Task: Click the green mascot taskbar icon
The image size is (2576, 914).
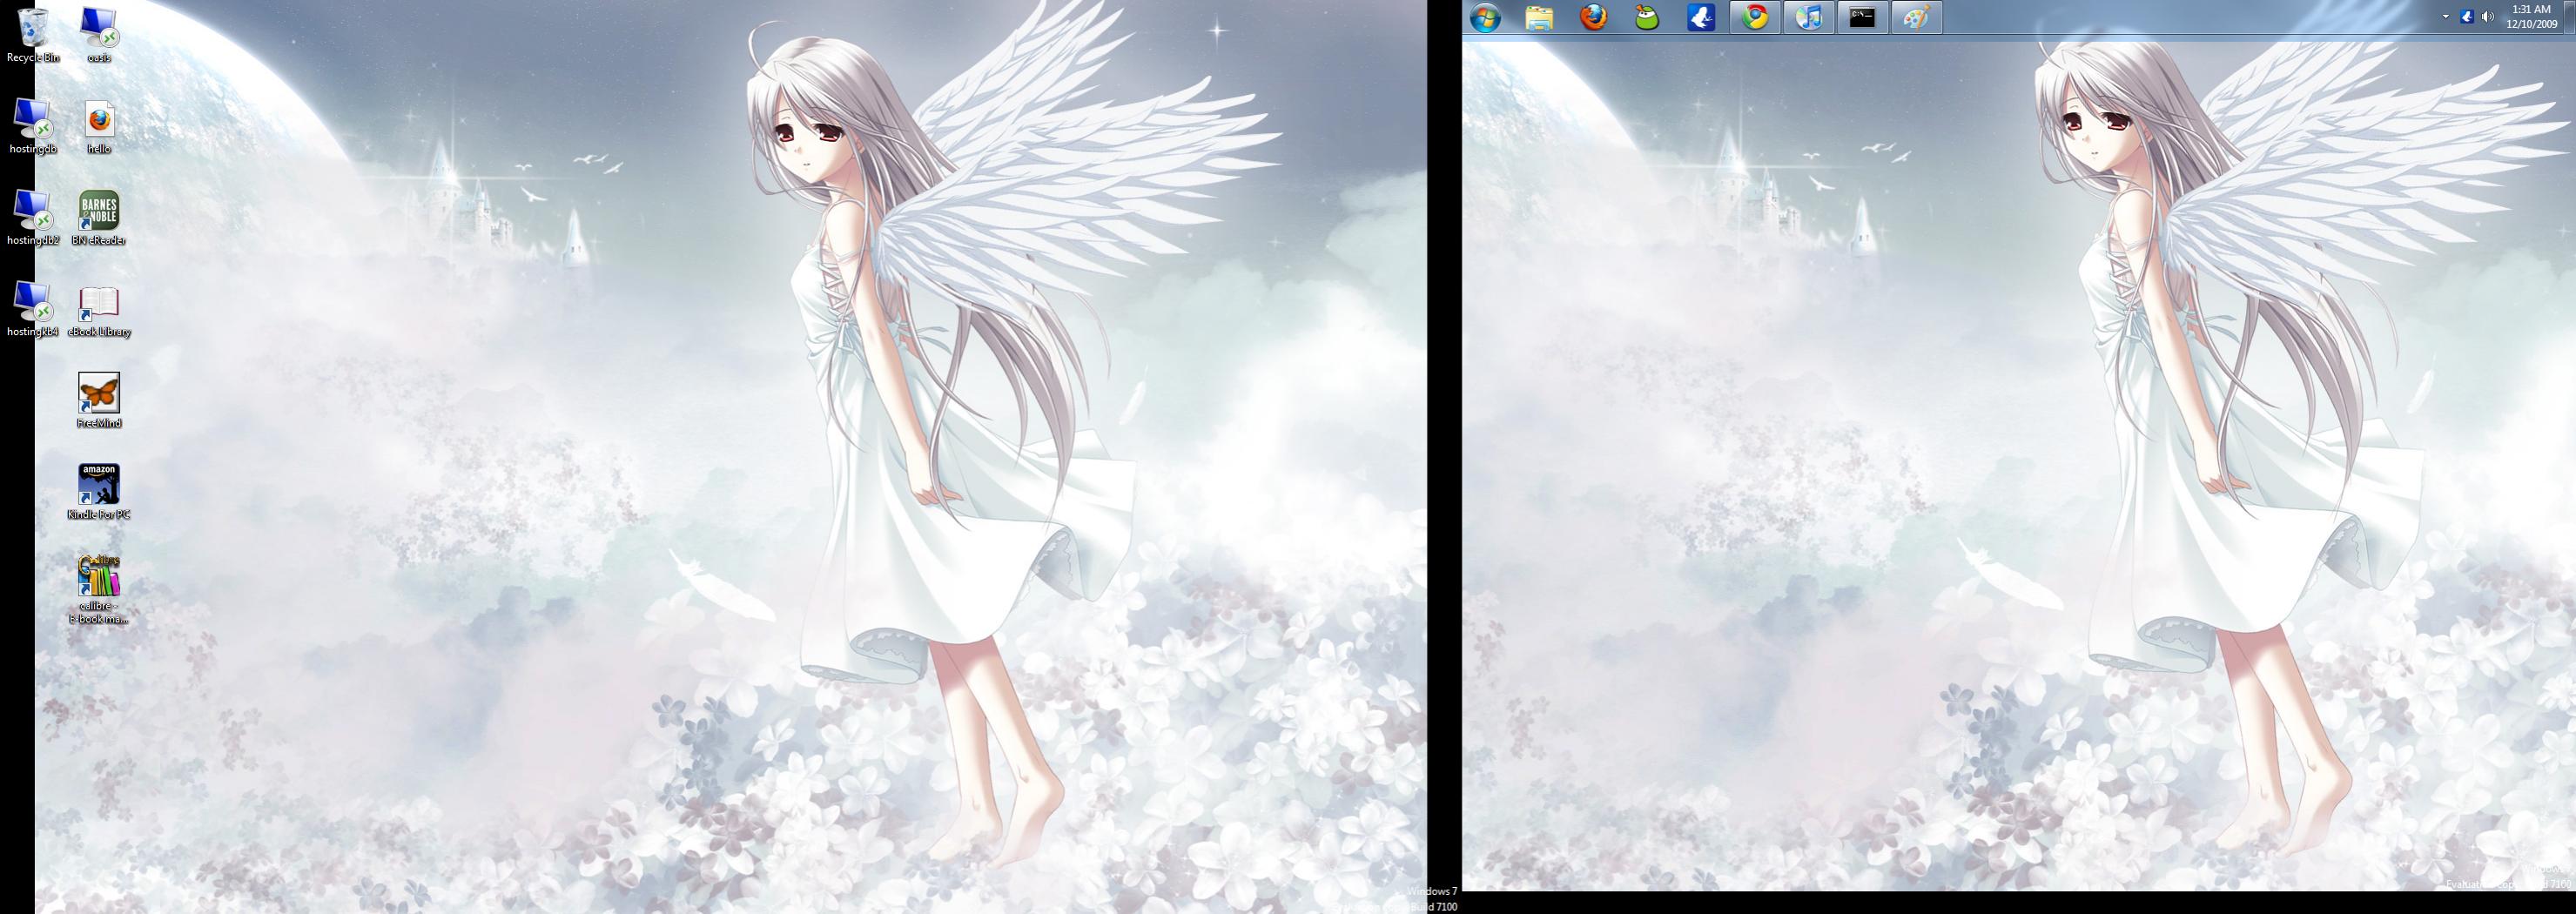Action: [x=1648, y=17]
